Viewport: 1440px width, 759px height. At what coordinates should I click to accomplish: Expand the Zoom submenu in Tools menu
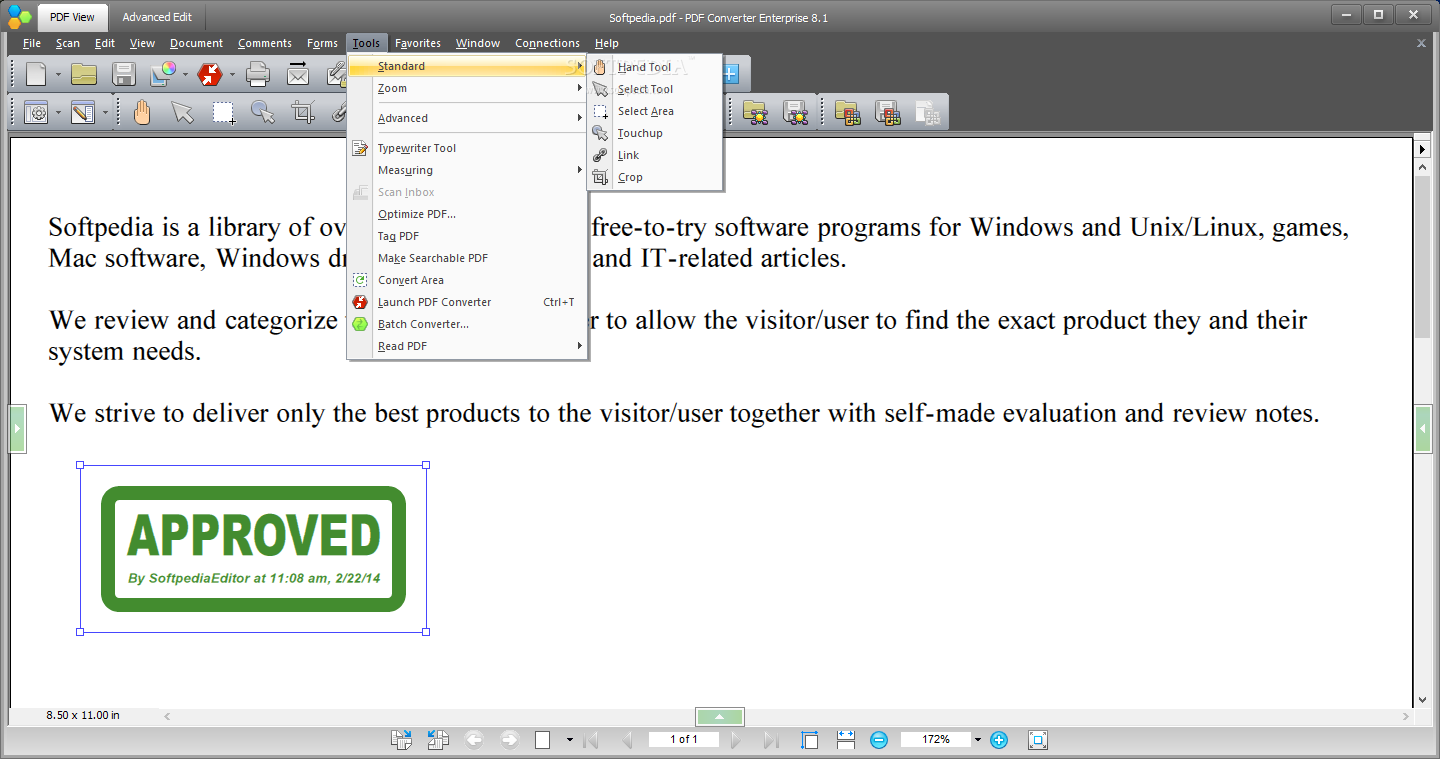point(467,88)
